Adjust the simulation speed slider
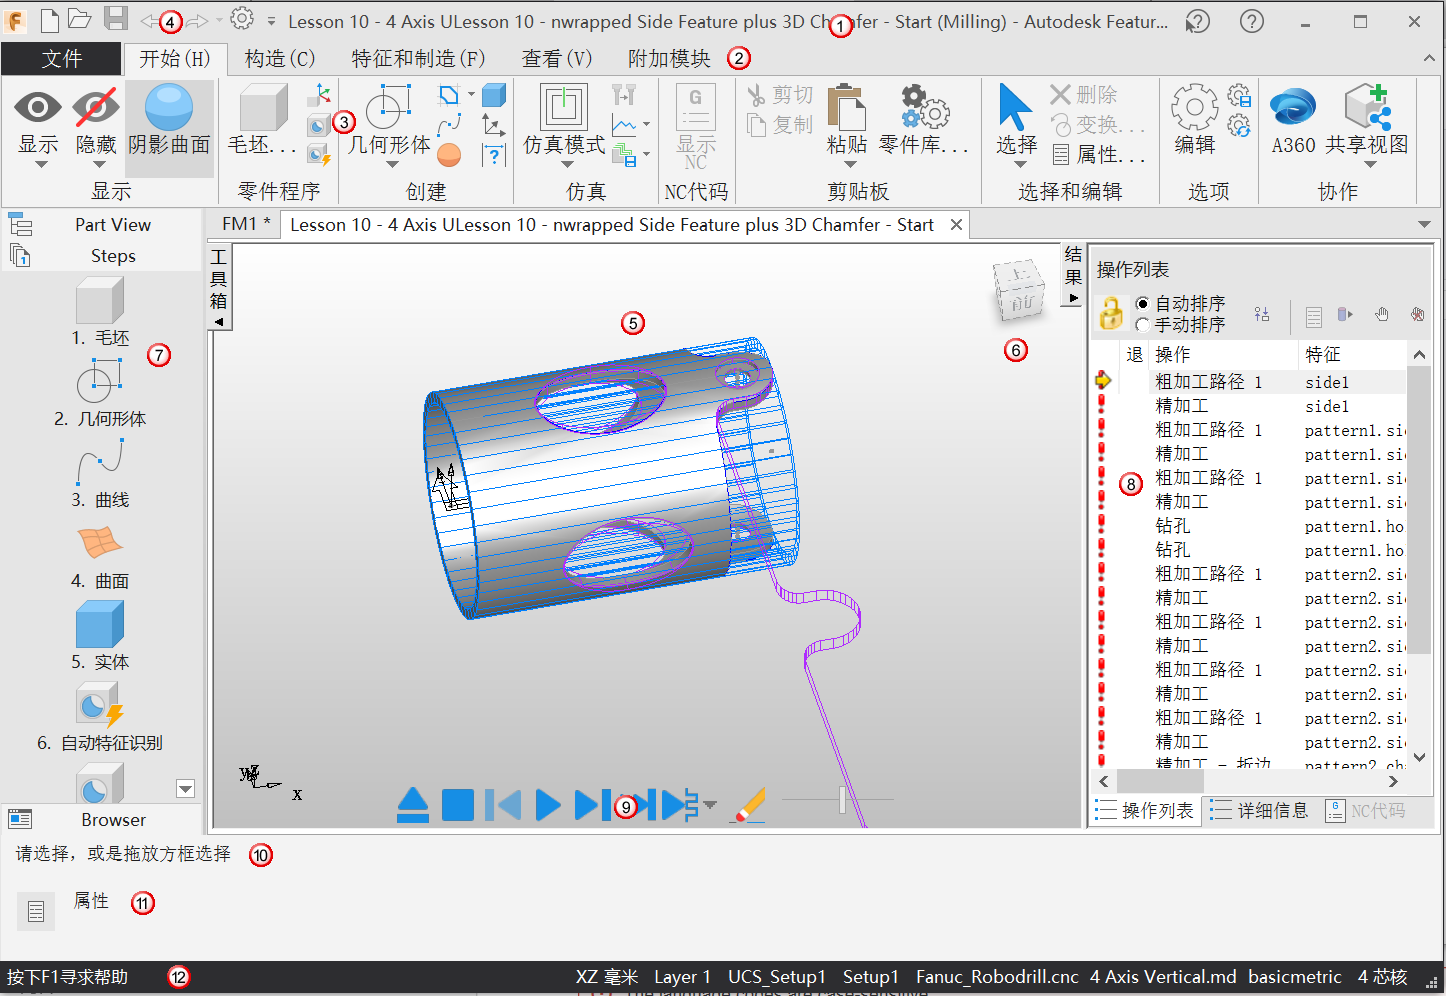Image resolution: width=1446 pixels, height=996 pixels. click(x=842, y=800)
